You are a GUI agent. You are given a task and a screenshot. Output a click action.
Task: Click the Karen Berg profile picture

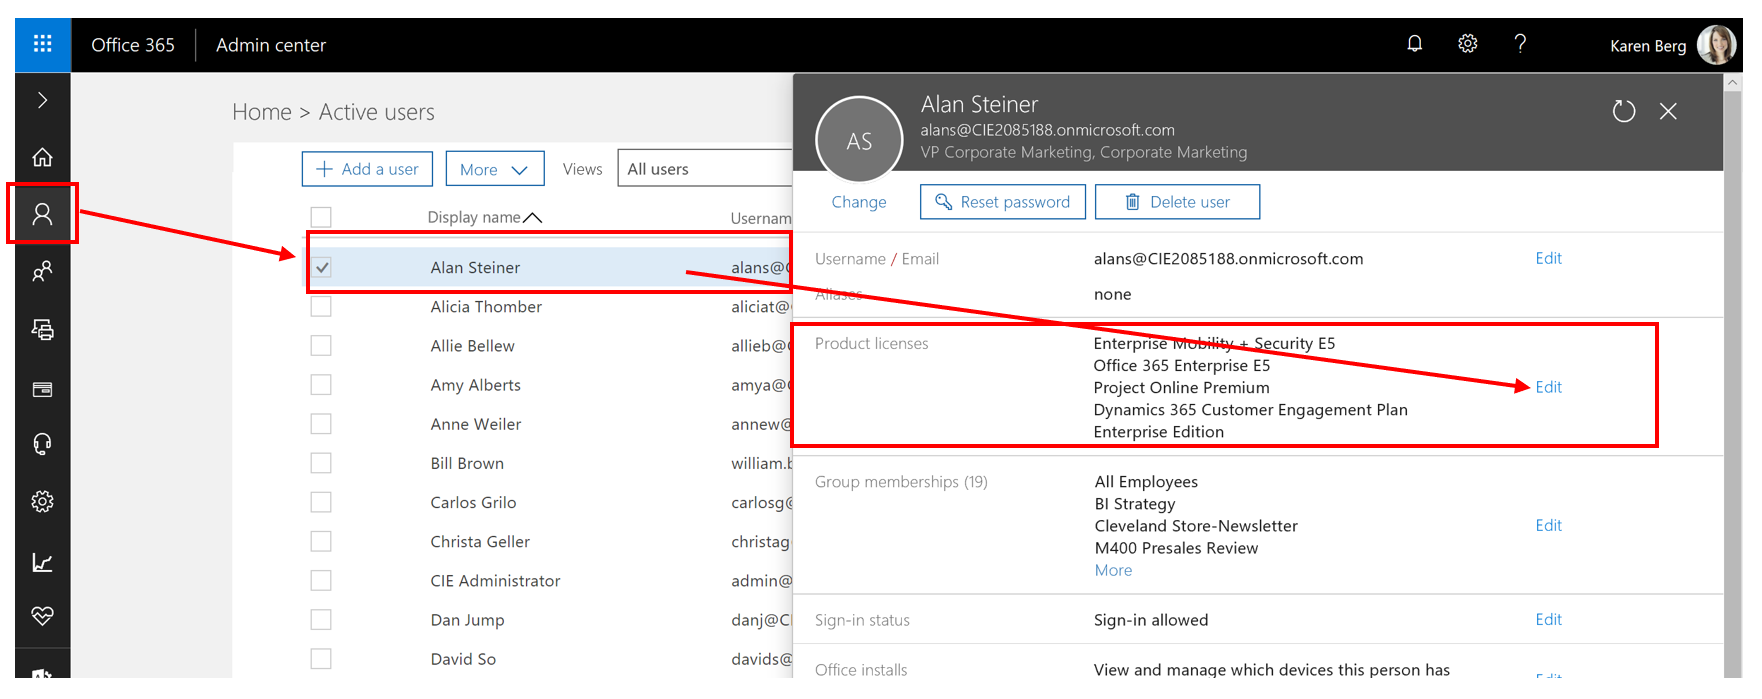[x=1716, y=45]
